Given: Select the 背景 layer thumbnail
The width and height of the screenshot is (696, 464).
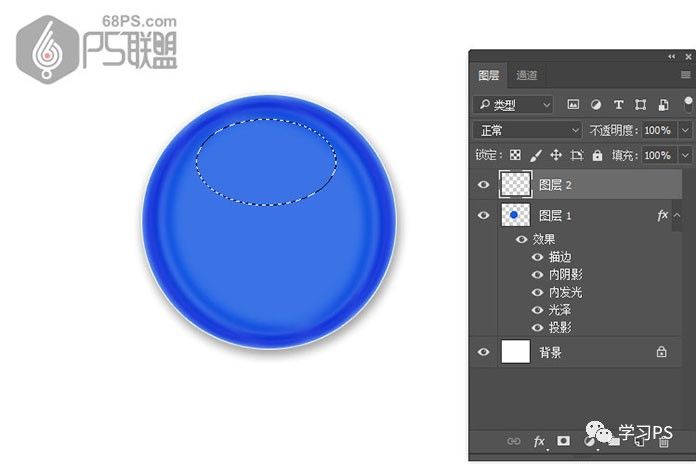Looking at the screenshot, I should click(x=516, y=351).
